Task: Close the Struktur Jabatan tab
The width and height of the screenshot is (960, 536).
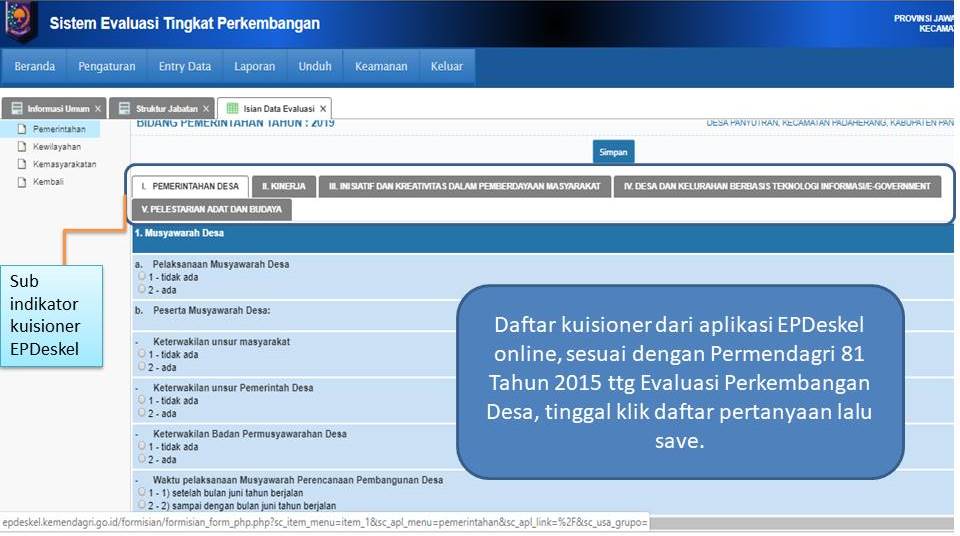Action: [206, 108]
